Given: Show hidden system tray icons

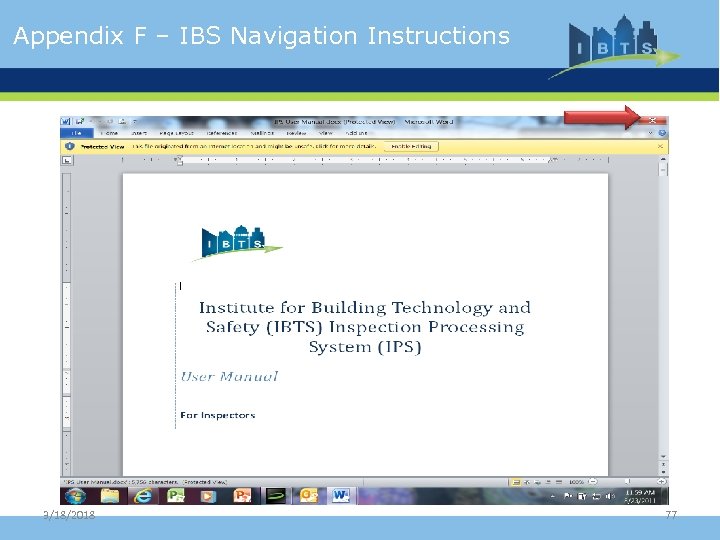Looking at the screenshot, I should coord(553,496).
